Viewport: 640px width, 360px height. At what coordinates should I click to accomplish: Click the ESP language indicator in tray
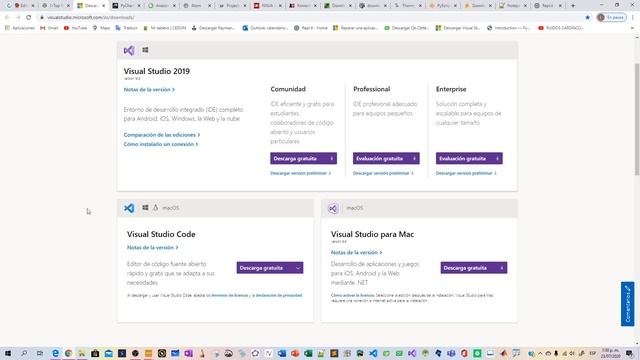coord(592,353)
